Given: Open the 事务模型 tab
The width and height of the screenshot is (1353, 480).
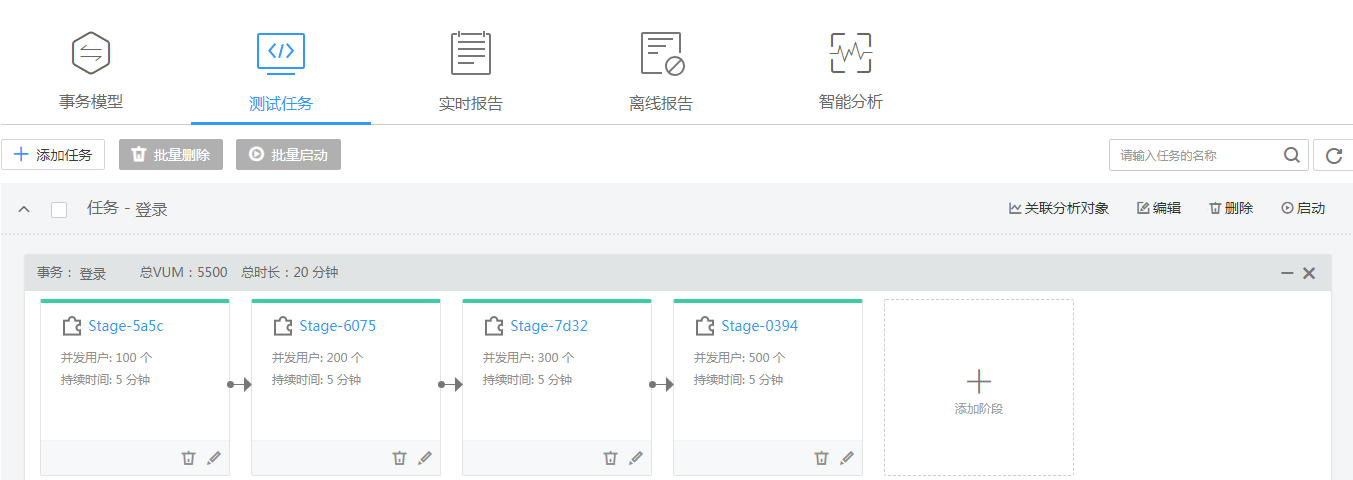Looking at the screenshot, I should [x=91, y=68].
